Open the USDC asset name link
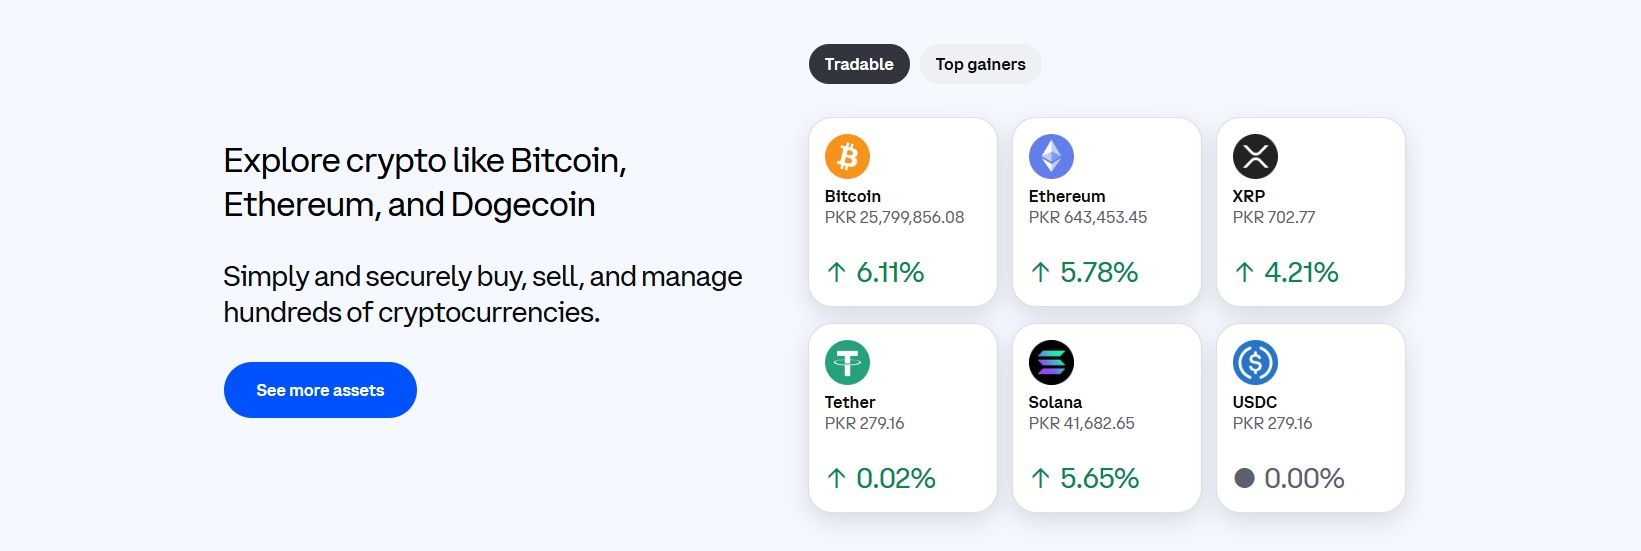The width and height of the screenshot is (1641, 551). tap(1255, 402)
